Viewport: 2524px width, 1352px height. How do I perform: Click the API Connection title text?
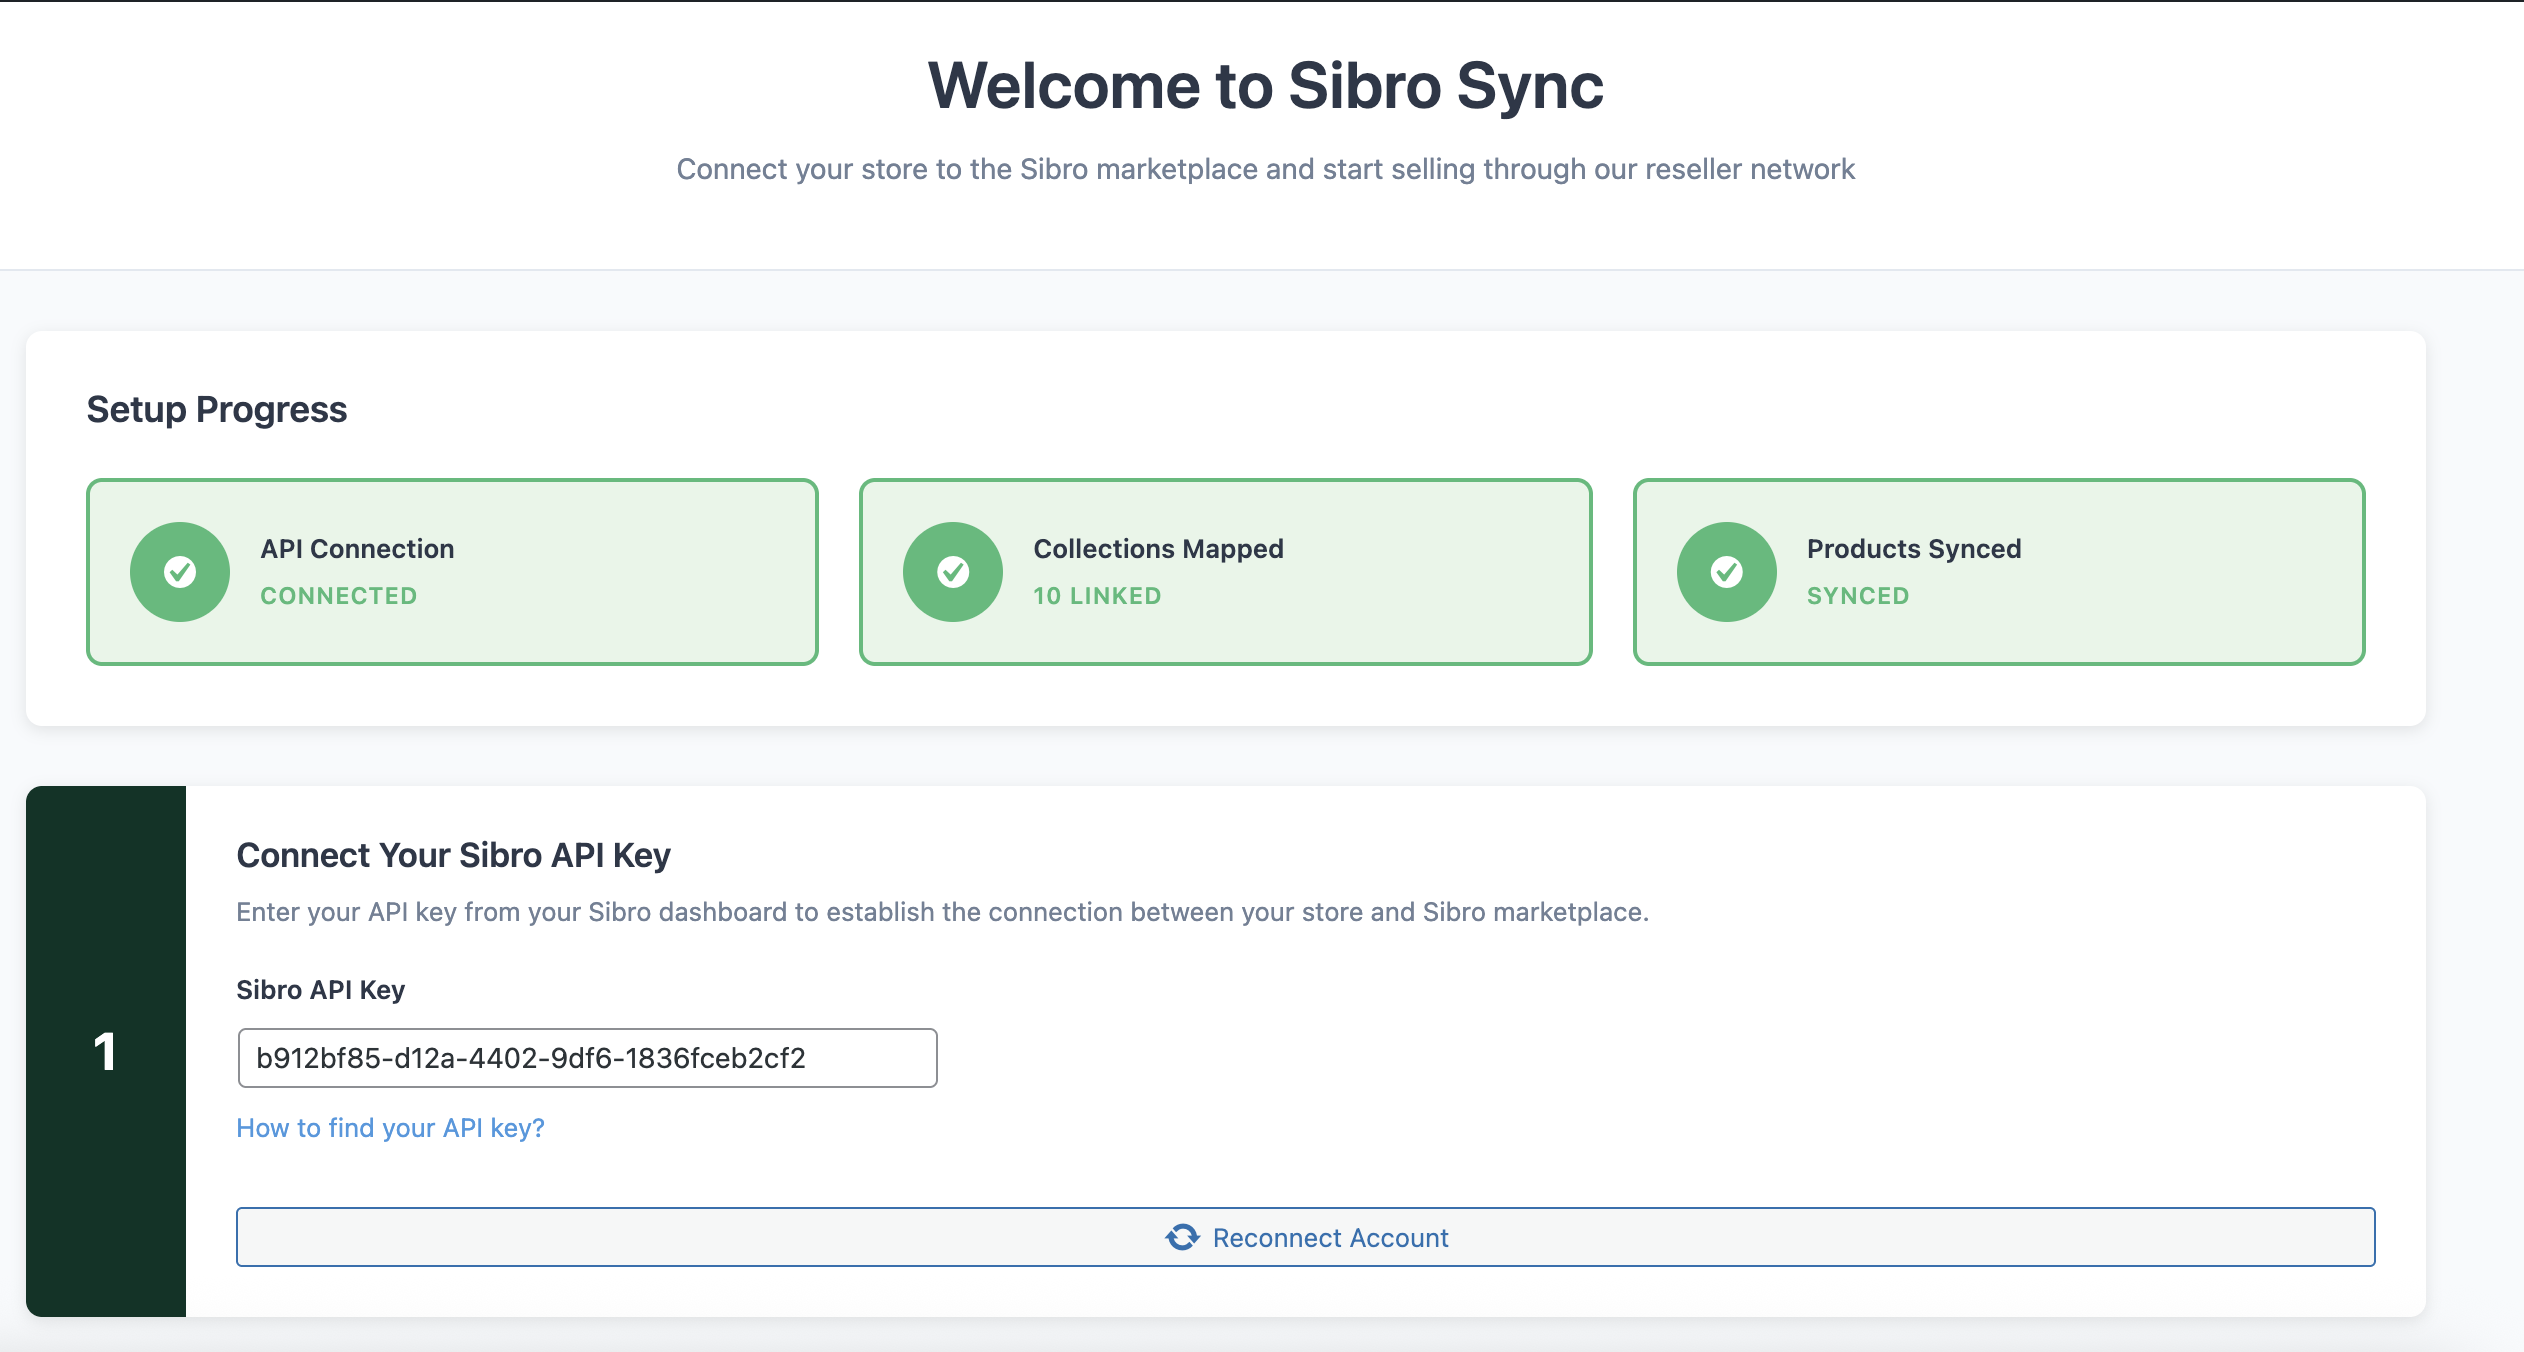357,549
